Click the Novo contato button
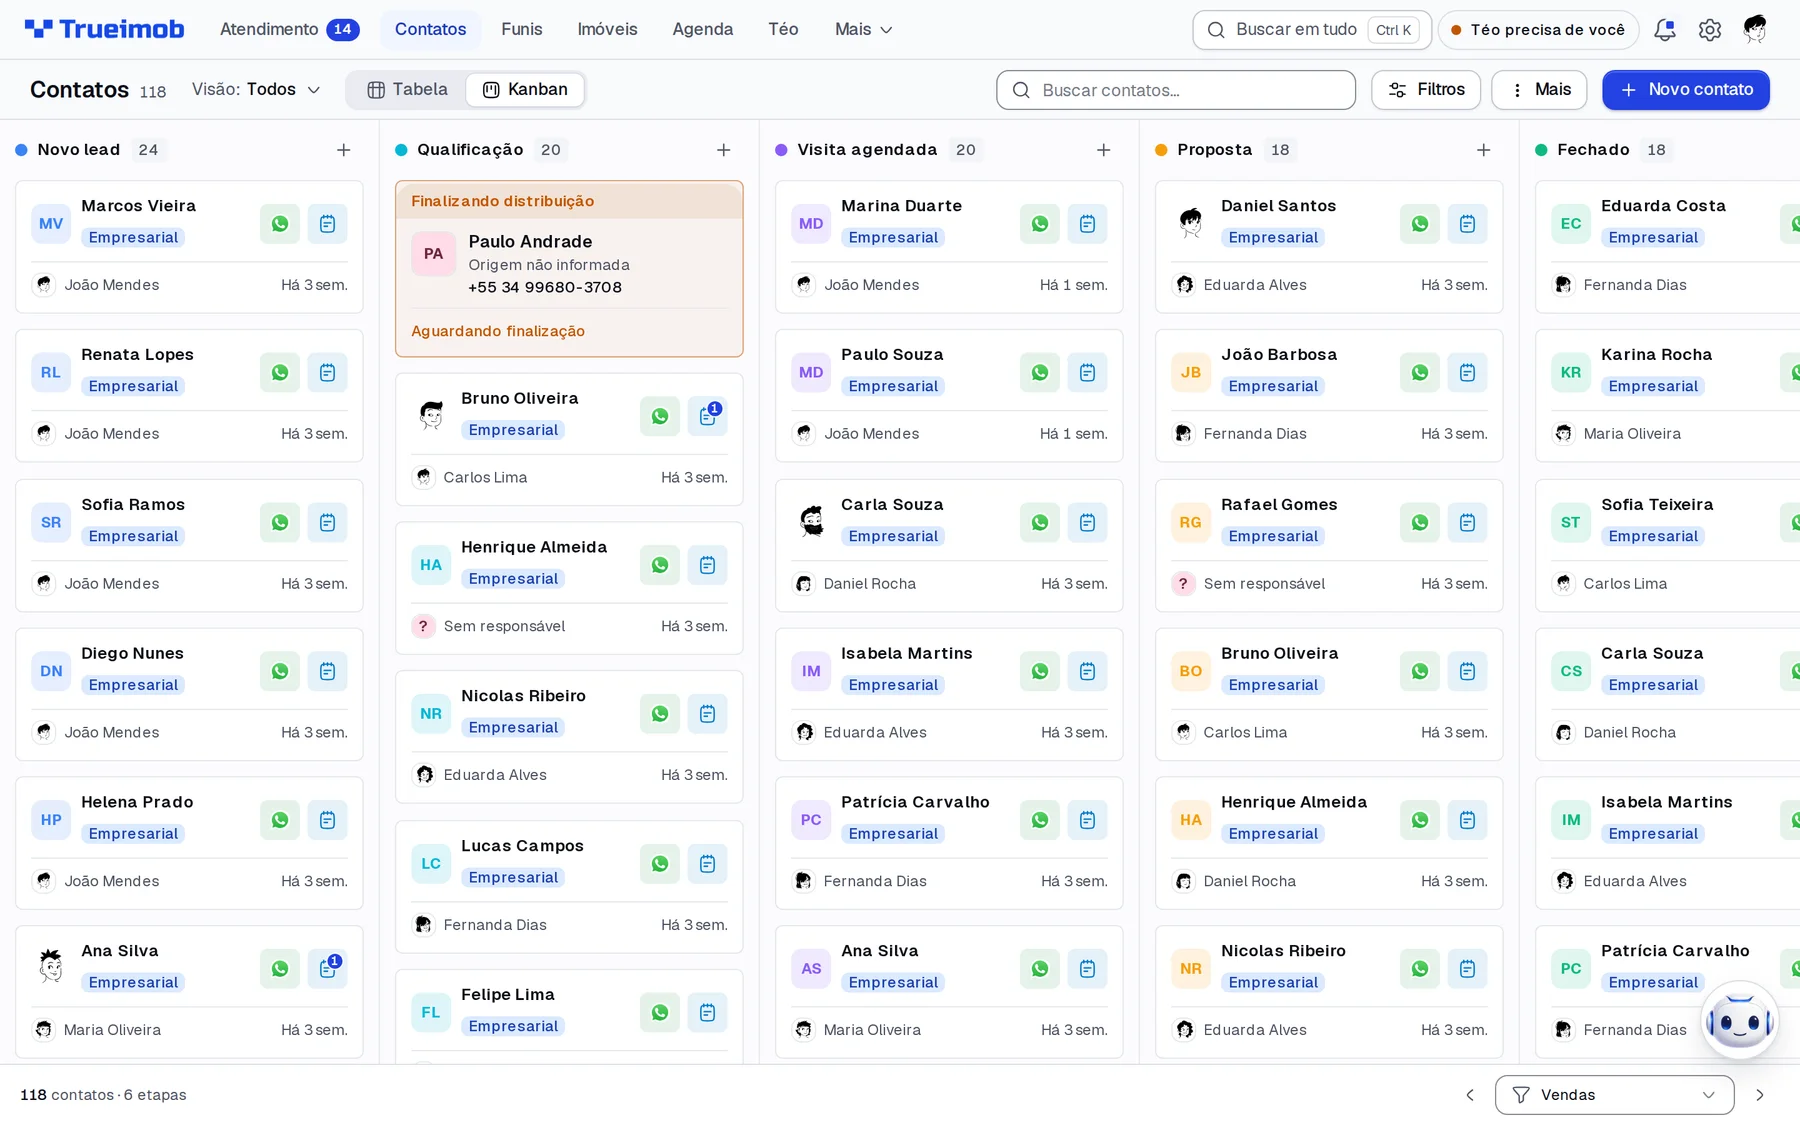The height and width of the screenshot is (1125, 1800). click(1686, 90)
